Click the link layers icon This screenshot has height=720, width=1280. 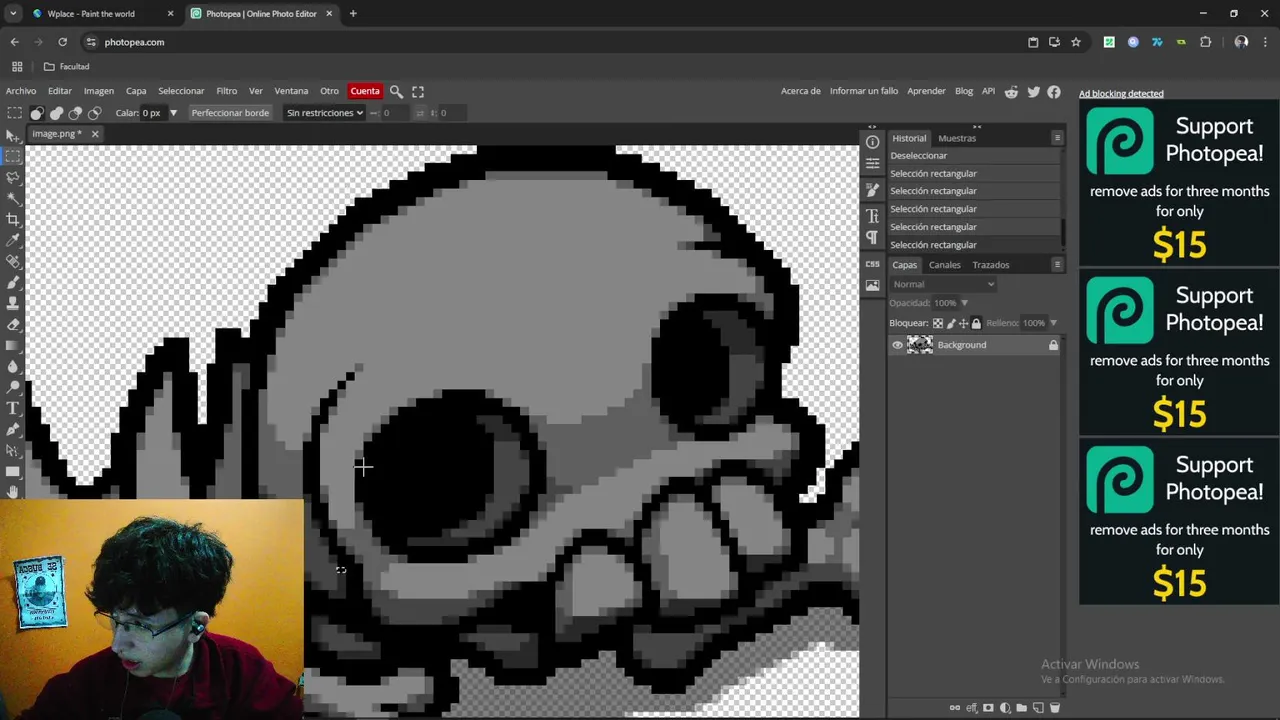click(955, 708)
